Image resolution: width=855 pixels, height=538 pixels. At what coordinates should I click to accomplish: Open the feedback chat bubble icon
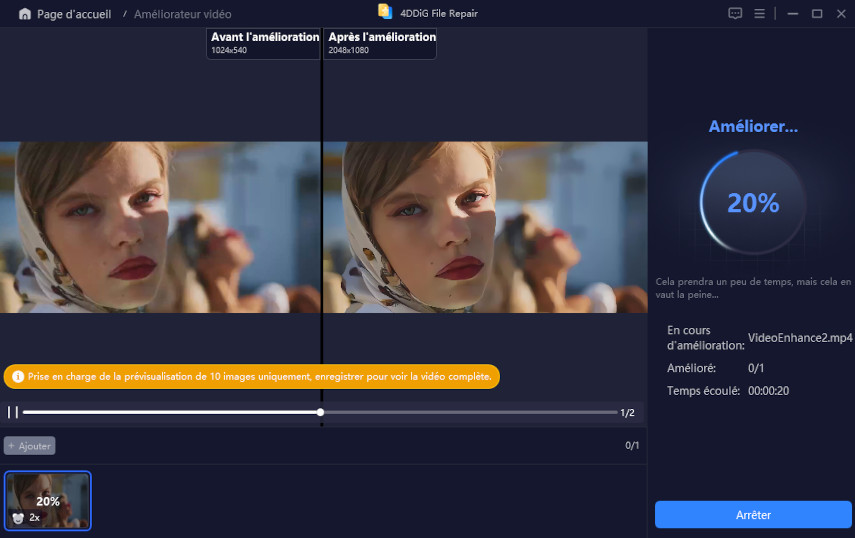coord(735,14)
